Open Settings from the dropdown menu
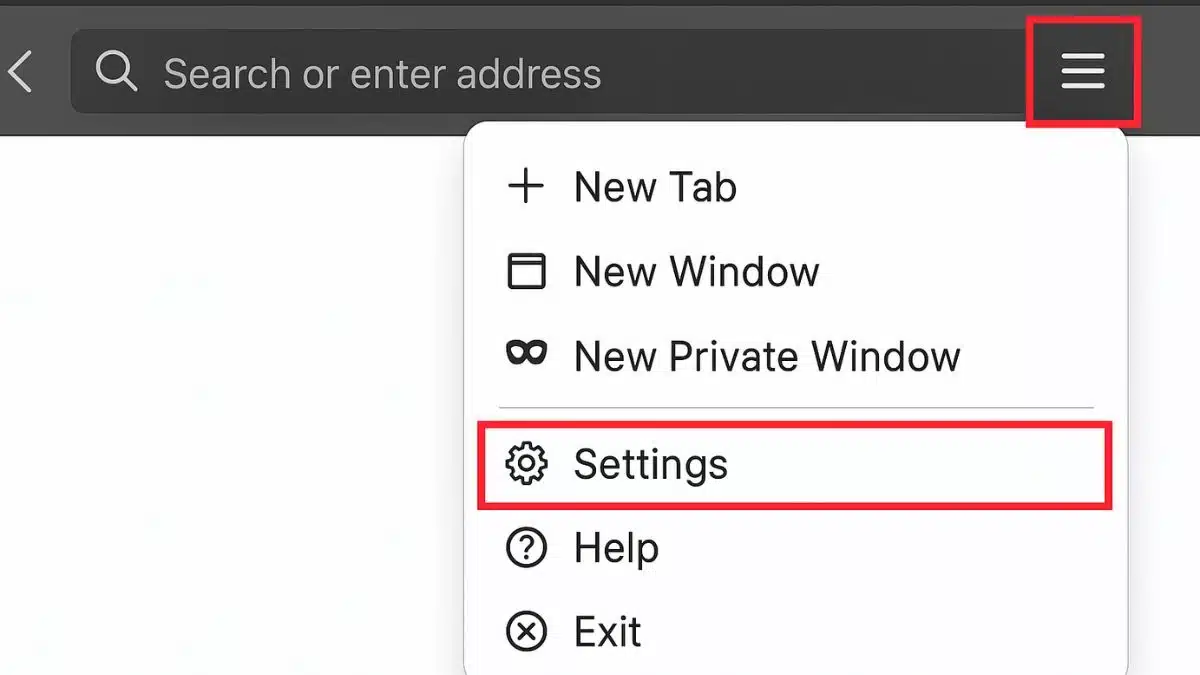 (x=651, y=463)
